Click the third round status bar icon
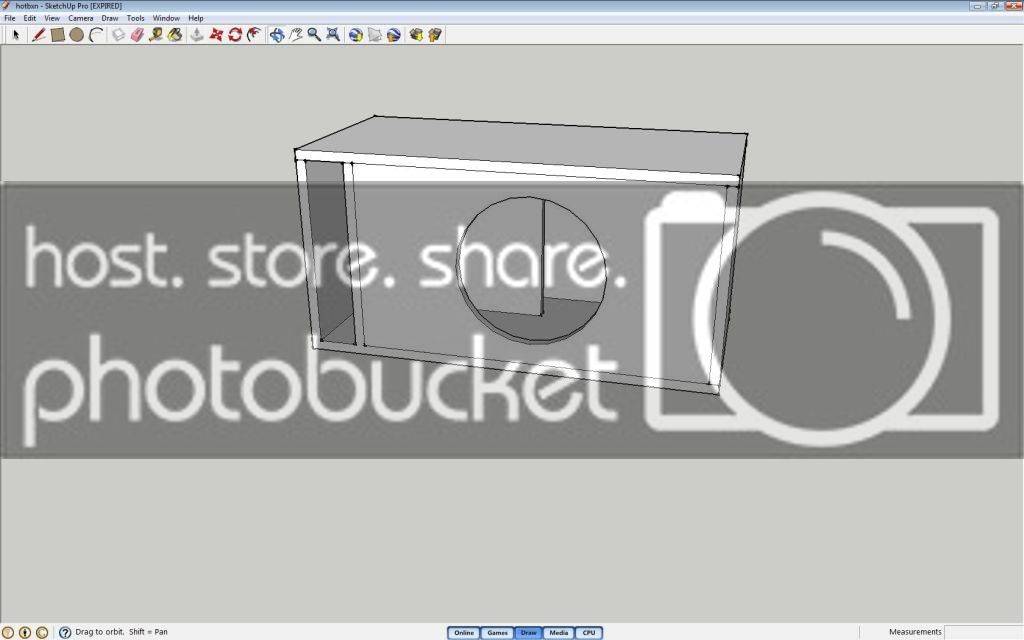The image size is (1024, 640). [42, 632]
